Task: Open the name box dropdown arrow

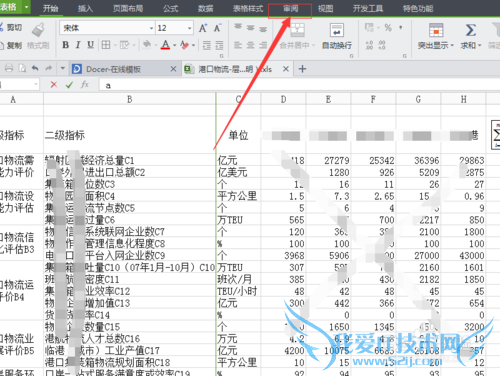Action: pos(36,85)
